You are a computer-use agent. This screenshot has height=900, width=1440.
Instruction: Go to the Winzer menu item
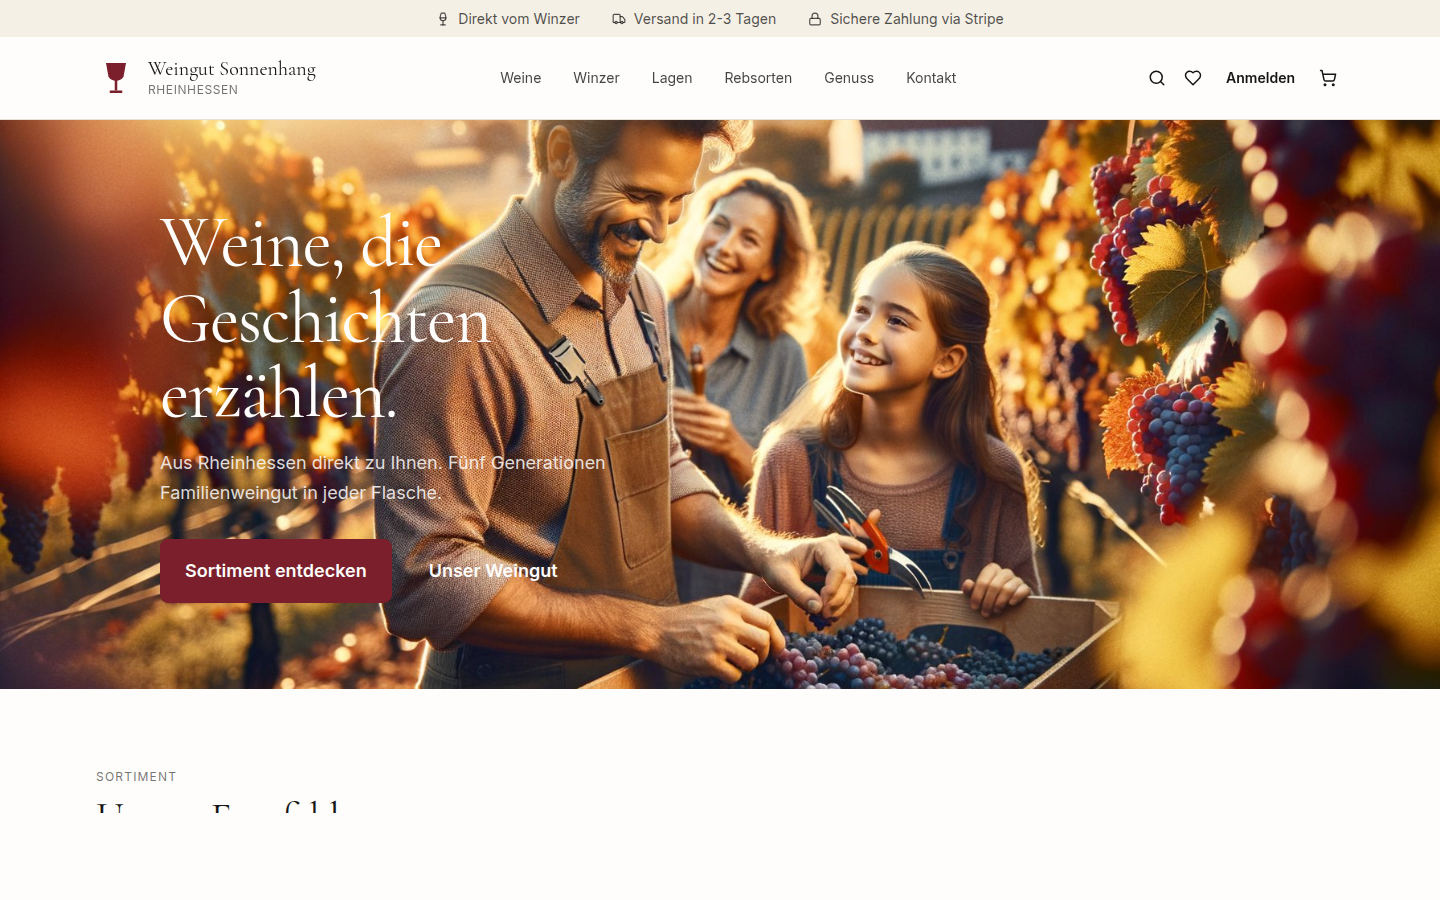tap(596, 78)
